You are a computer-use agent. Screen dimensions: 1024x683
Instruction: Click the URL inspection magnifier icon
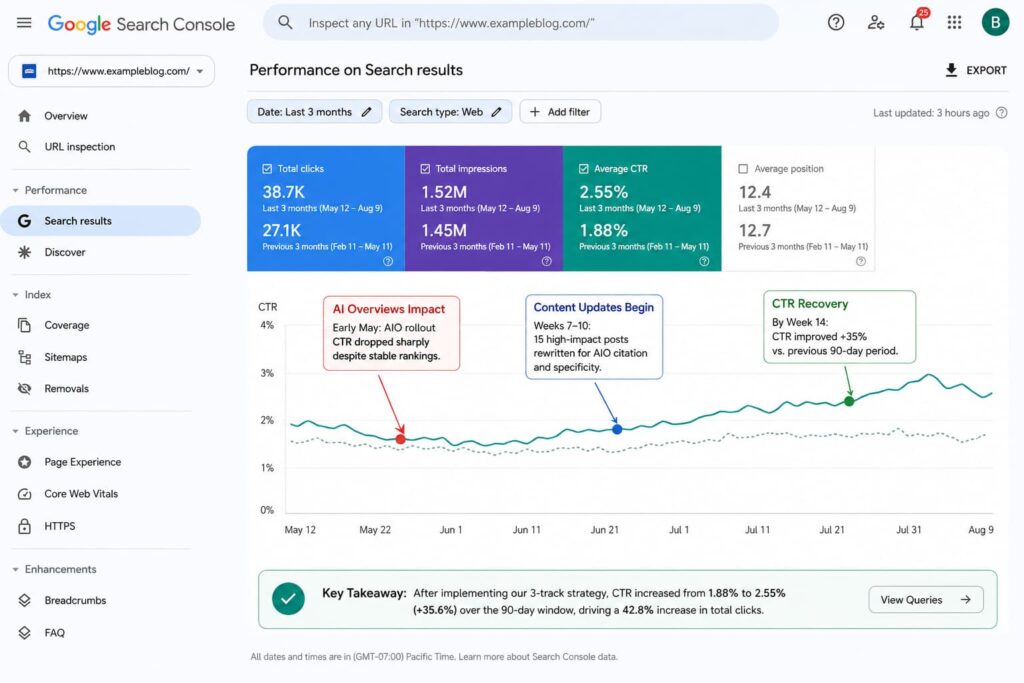(24, 146)
